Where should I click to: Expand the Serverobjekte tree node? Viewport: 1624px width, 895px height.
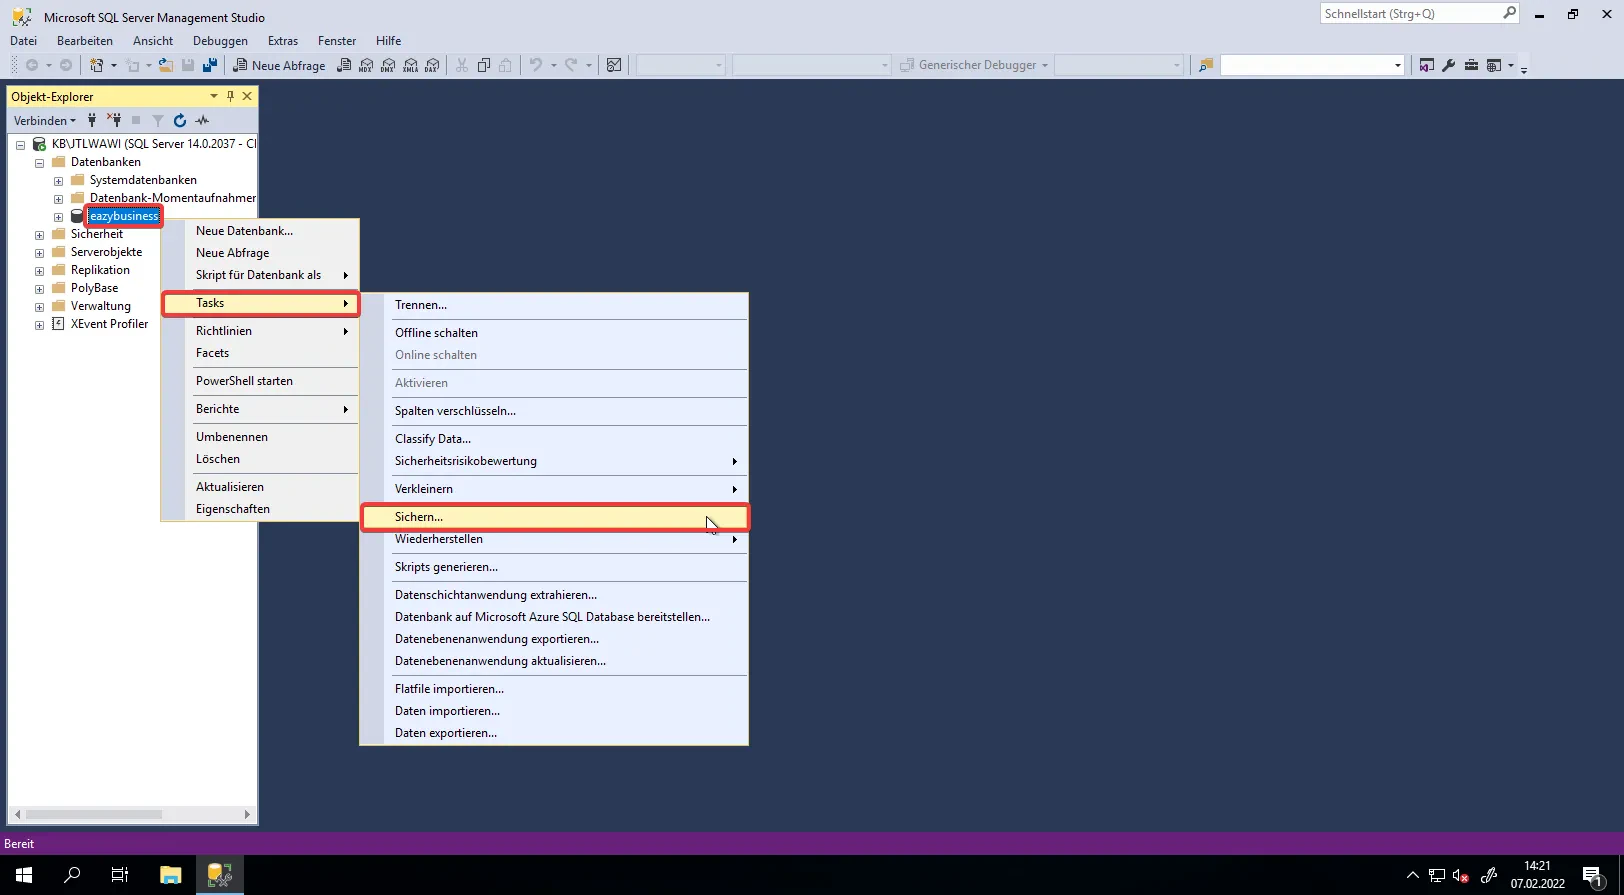(39, 252)
